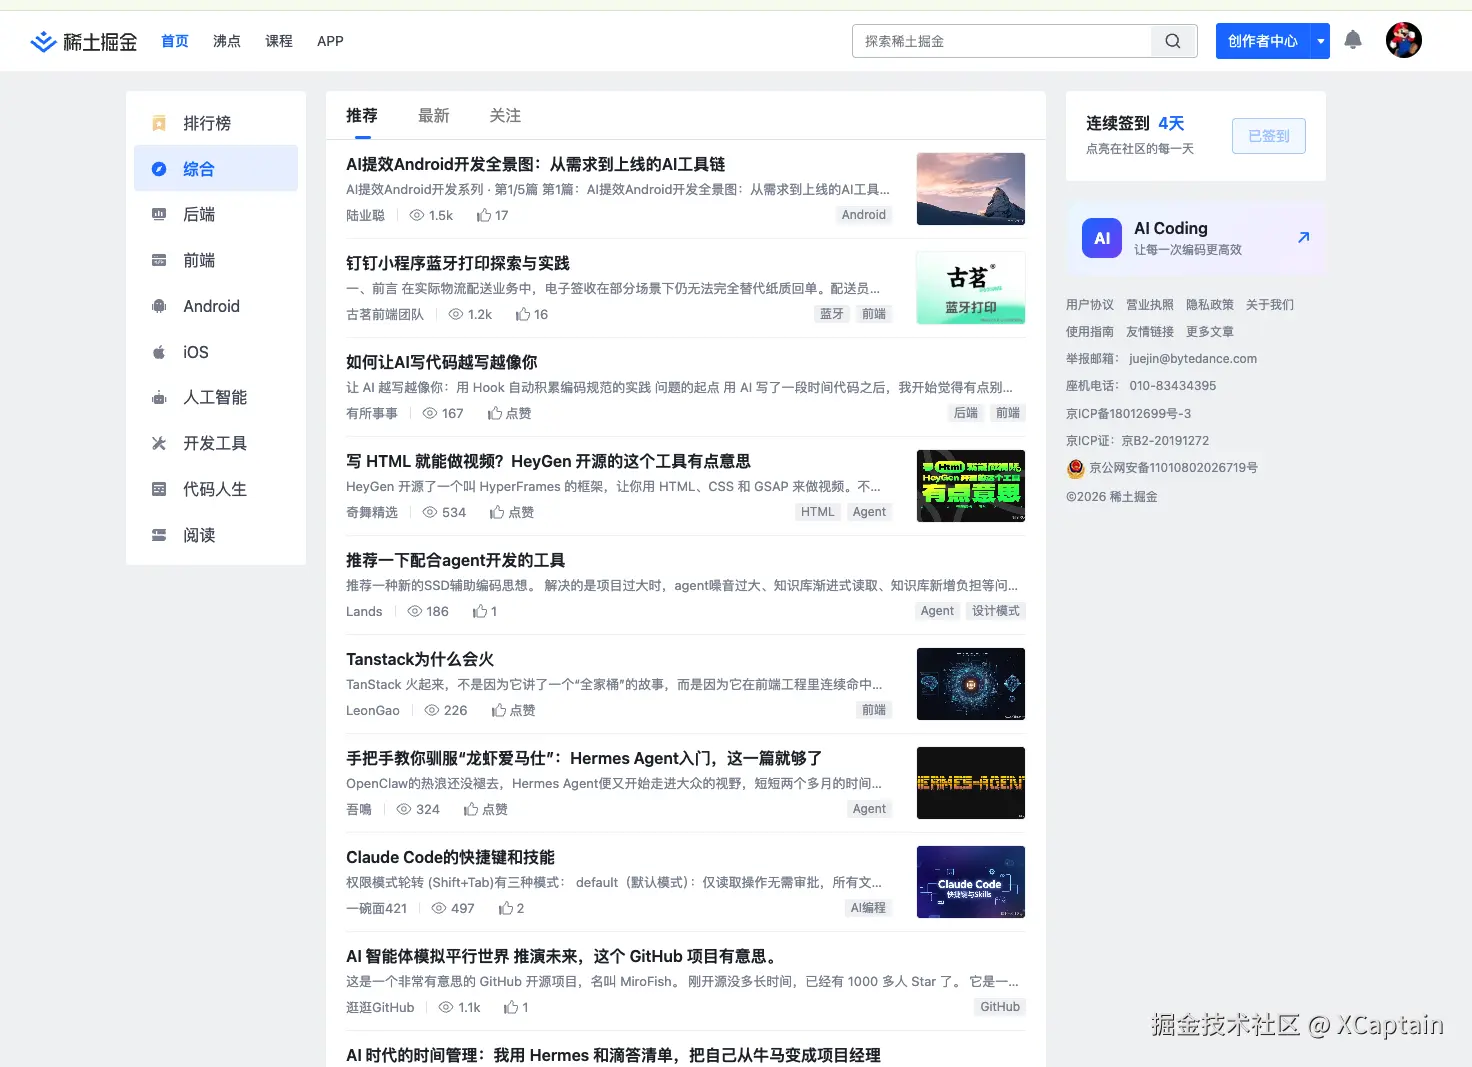Like the Claude Code的快捷键和技能 article

(506, 908)
